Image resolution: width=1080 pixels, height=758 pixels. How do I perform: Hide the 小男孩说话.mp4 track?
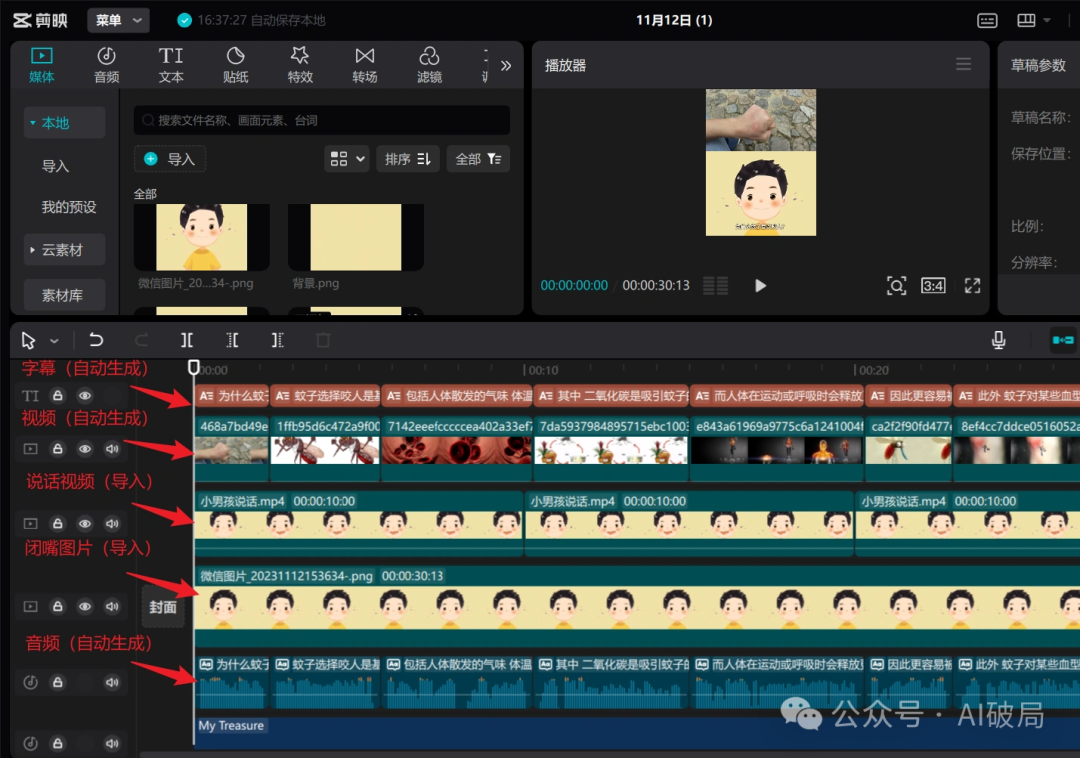click(x=85, y=523)
